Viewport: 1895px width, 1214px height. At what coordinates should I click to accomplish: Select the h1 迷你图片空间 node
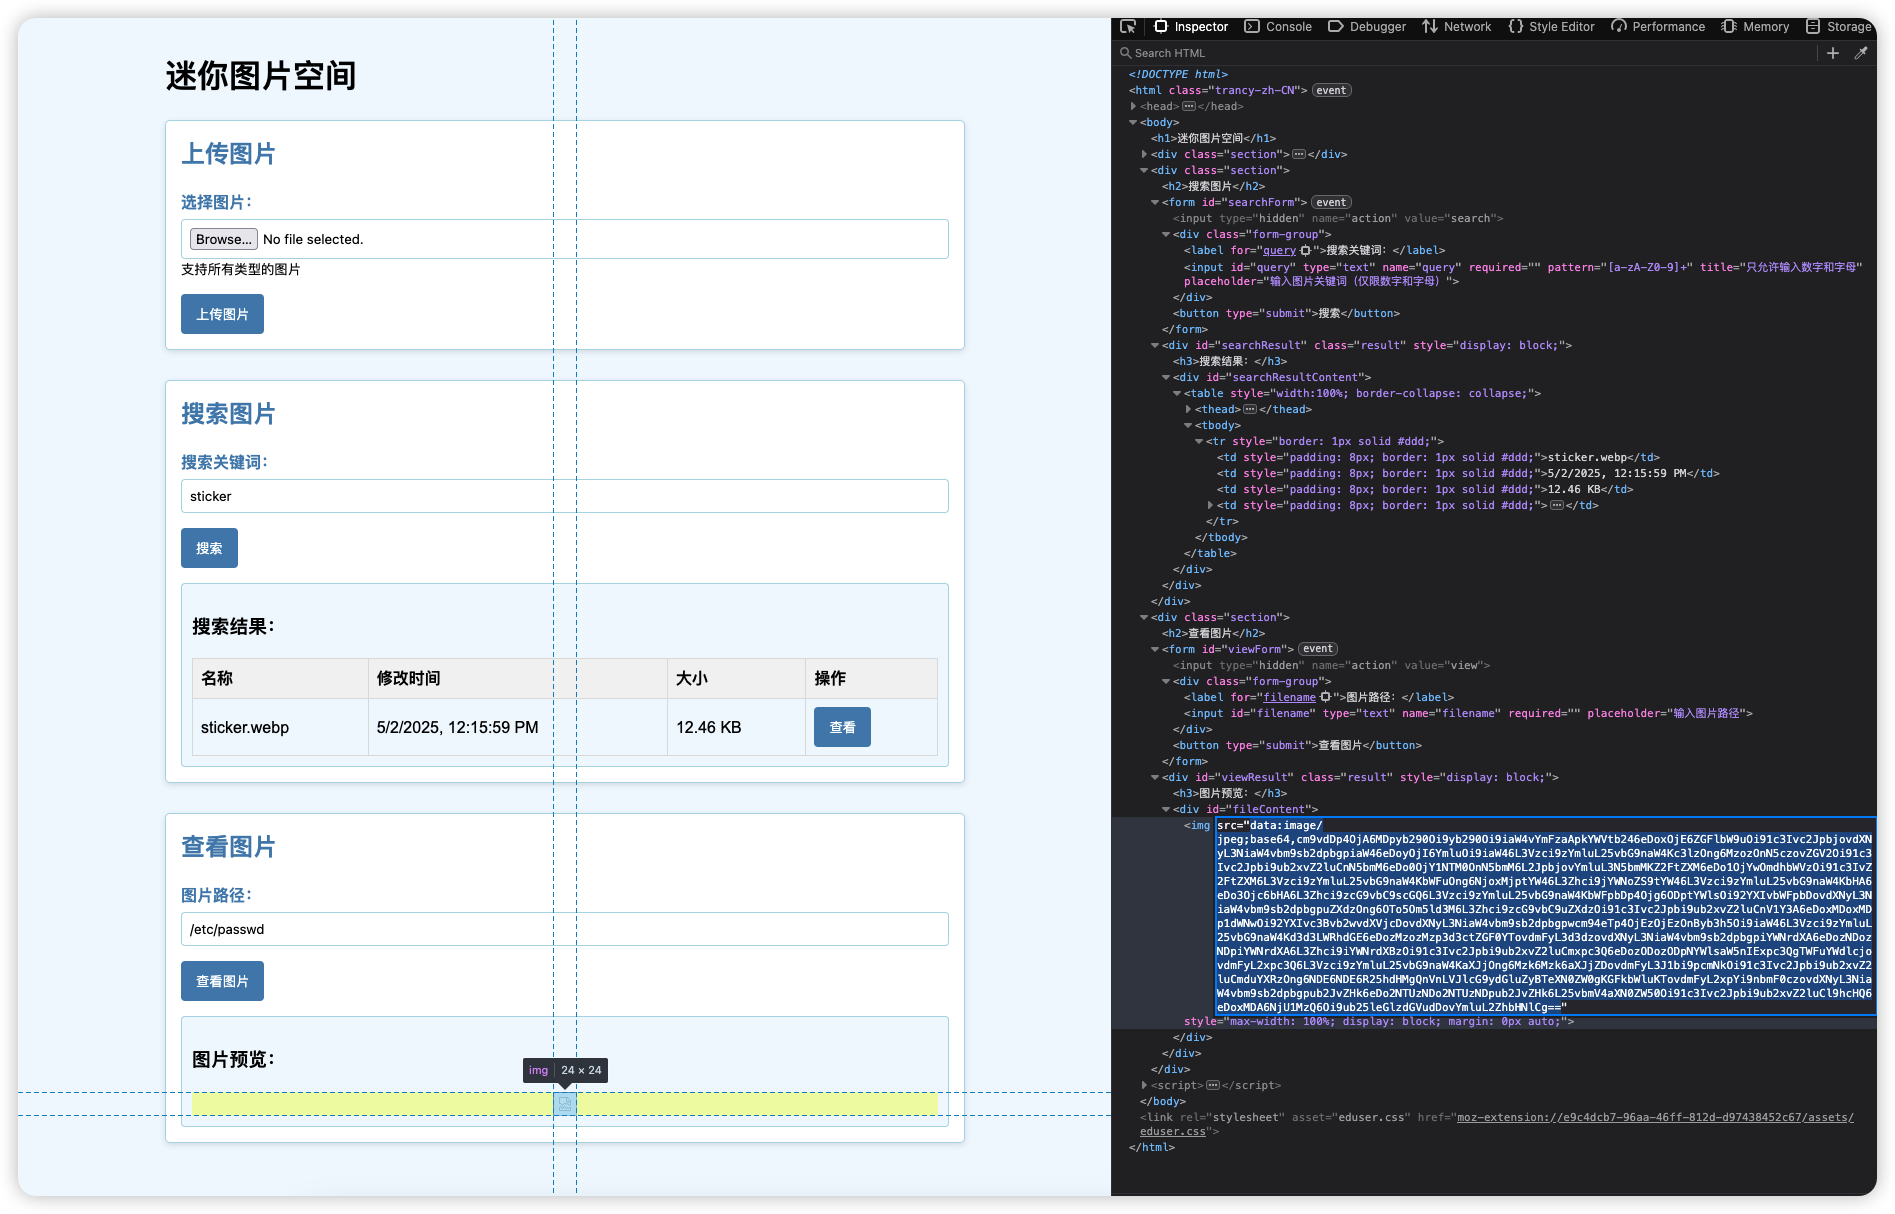click(1213, 138)
